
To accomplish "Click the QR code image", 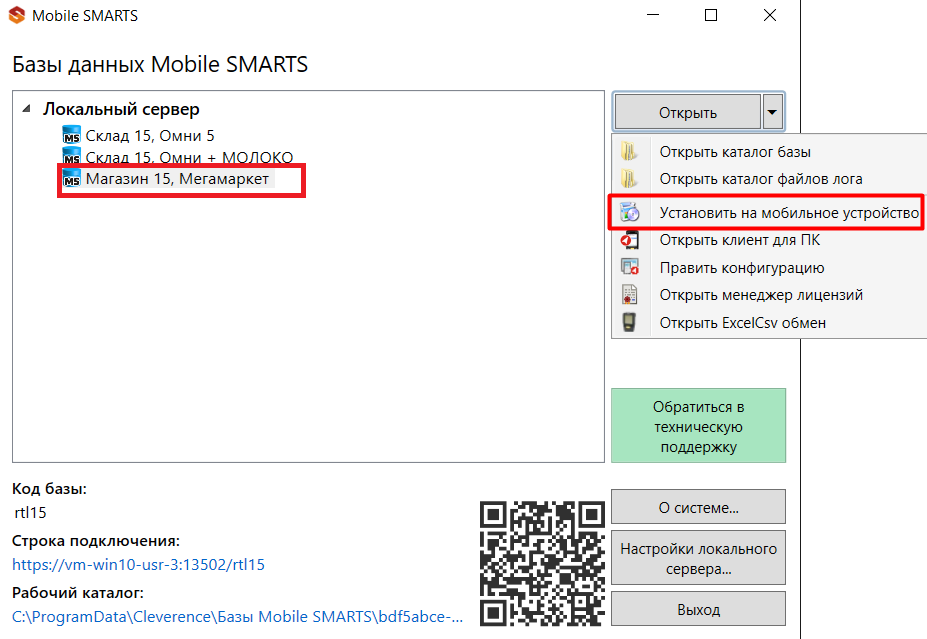I will 542,563.
